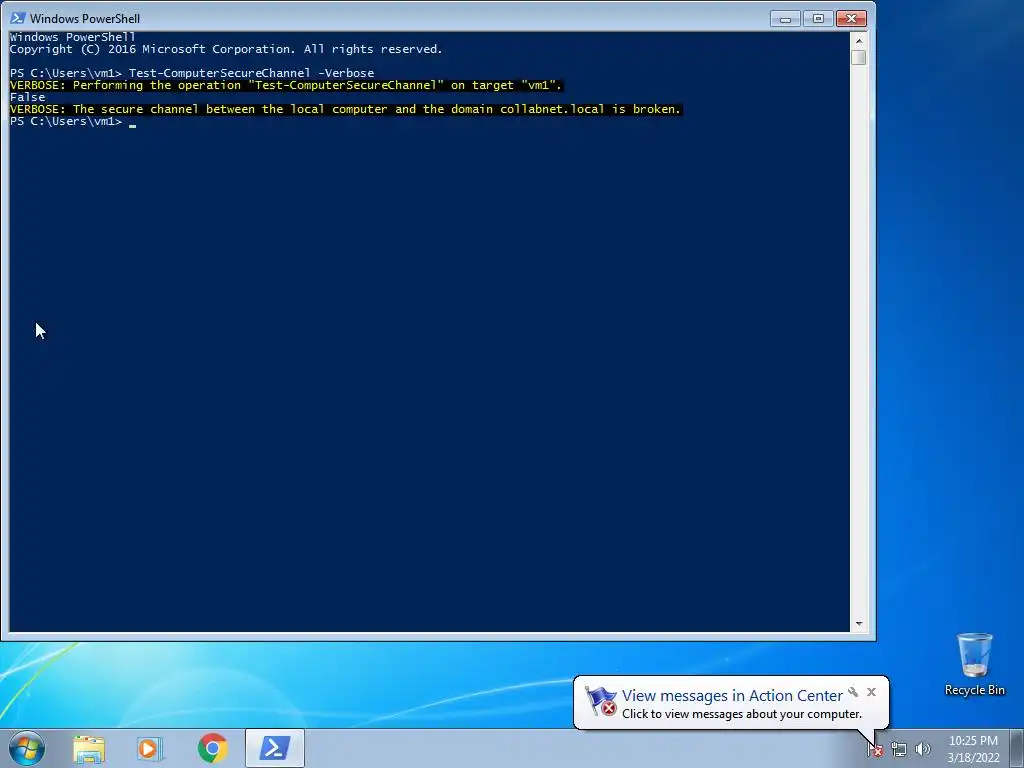Click the PowerShell title bar icon
Screen dimensions: 1024x768
(x=18, y=18)
